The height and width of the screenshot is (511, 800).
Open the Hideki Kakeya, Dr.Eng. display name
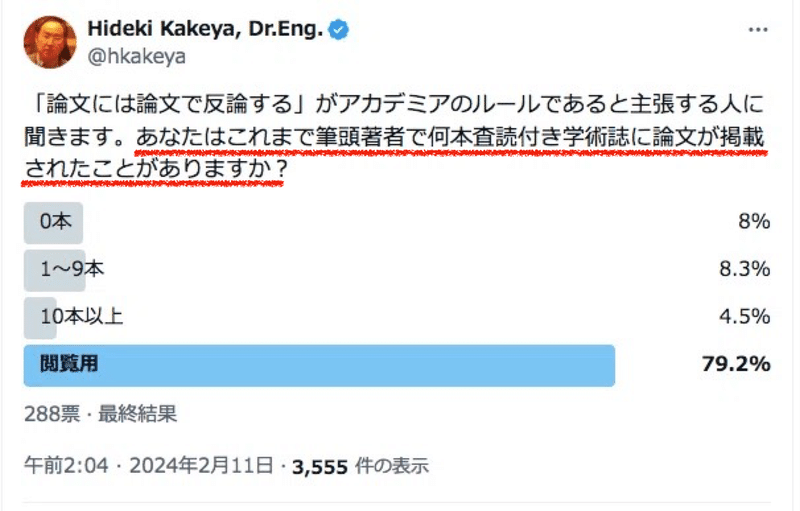pyautogui.click(x=206, y=30)
